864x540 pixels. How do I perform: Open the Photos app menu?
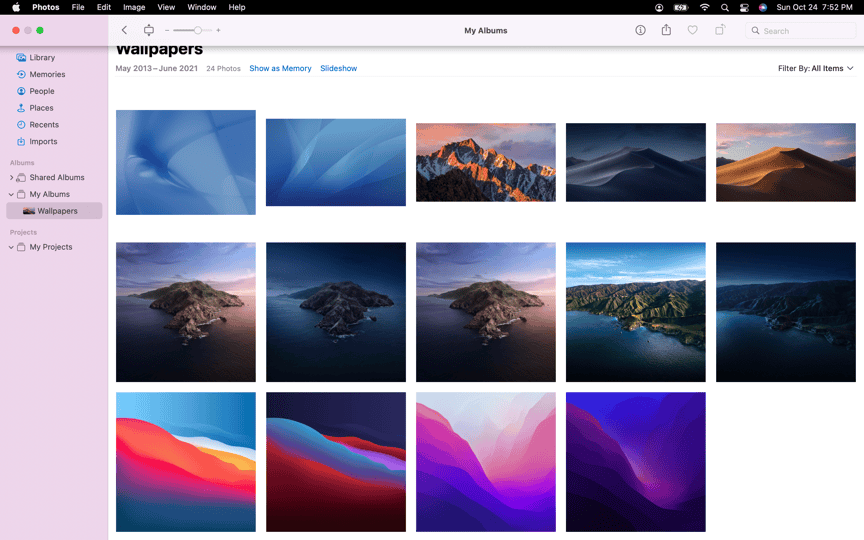(46, 7)
